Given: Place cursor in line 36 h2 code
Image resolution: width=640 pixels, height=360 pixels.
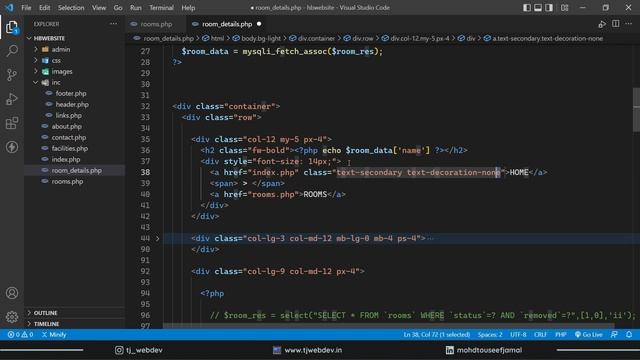Looking at the screenshot, I should (x=334, y=151).
